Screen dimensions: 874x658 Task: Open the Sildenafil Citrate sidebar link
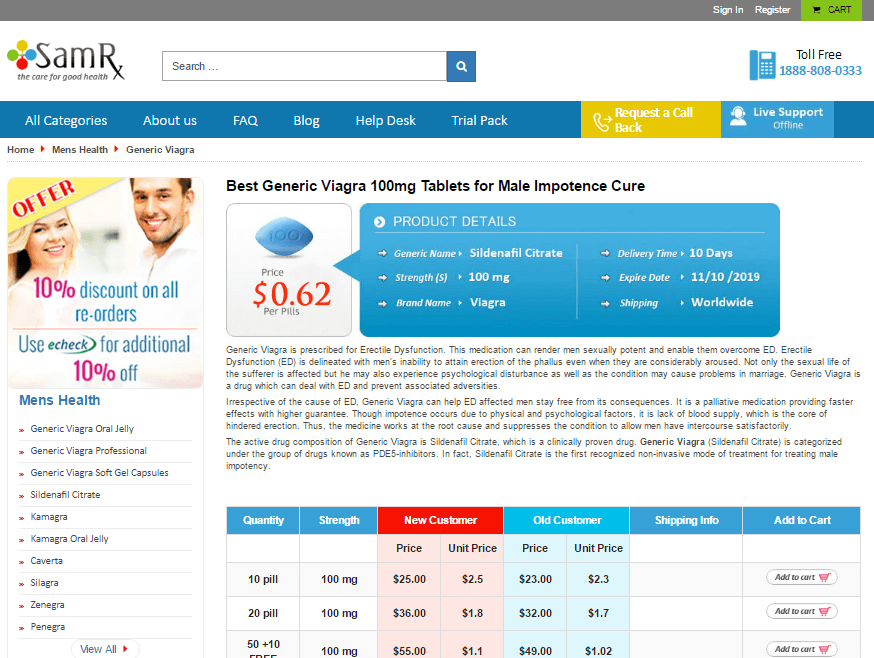[x=66, y=494]
